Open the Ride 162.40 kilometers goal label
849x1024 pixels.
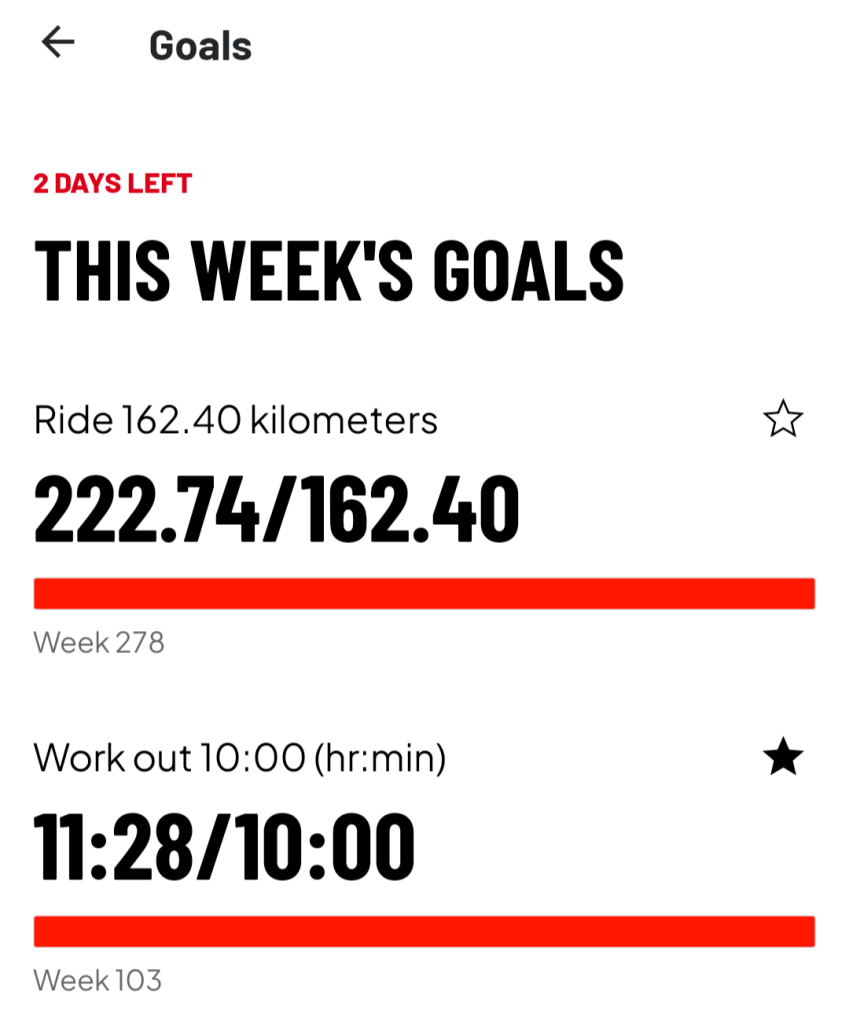point(235,421)
